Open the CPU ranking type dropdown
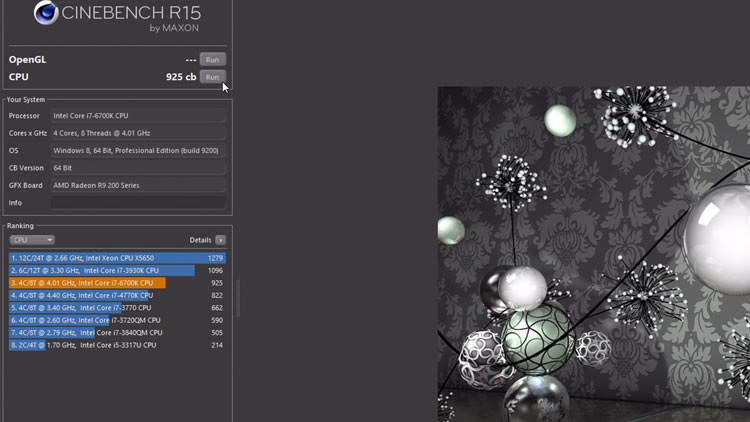This screenshot has height=422, width=750. [x=32, y=240]
